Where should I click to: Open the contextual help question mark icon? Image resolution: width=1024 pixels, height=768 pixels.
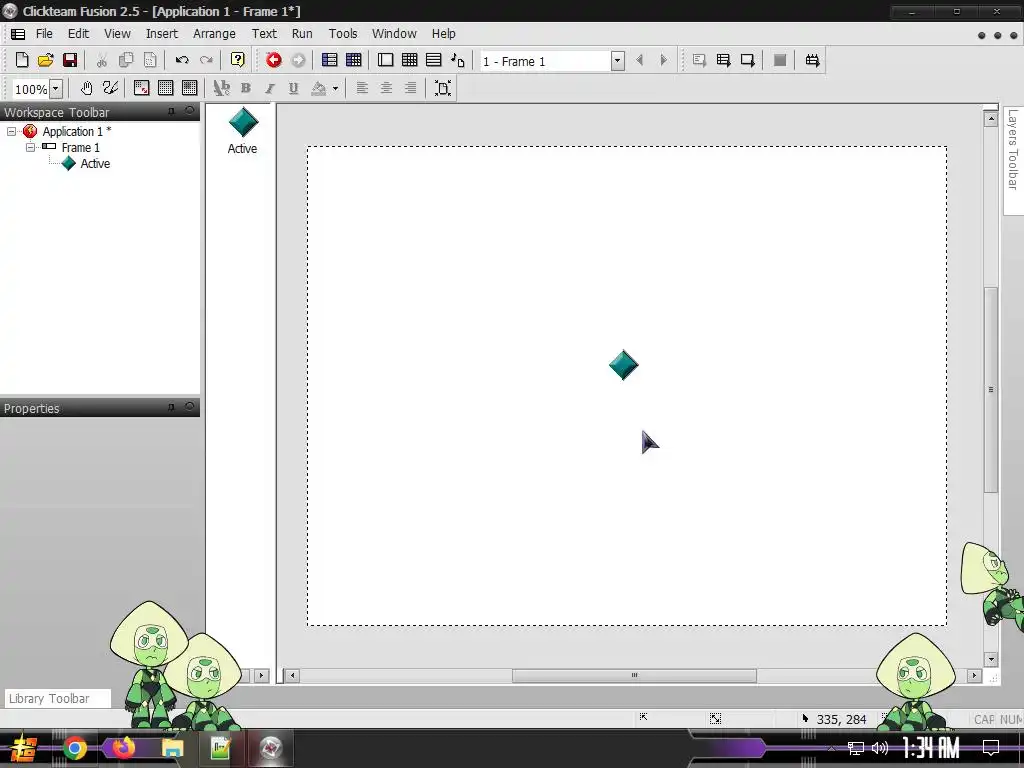238,60
